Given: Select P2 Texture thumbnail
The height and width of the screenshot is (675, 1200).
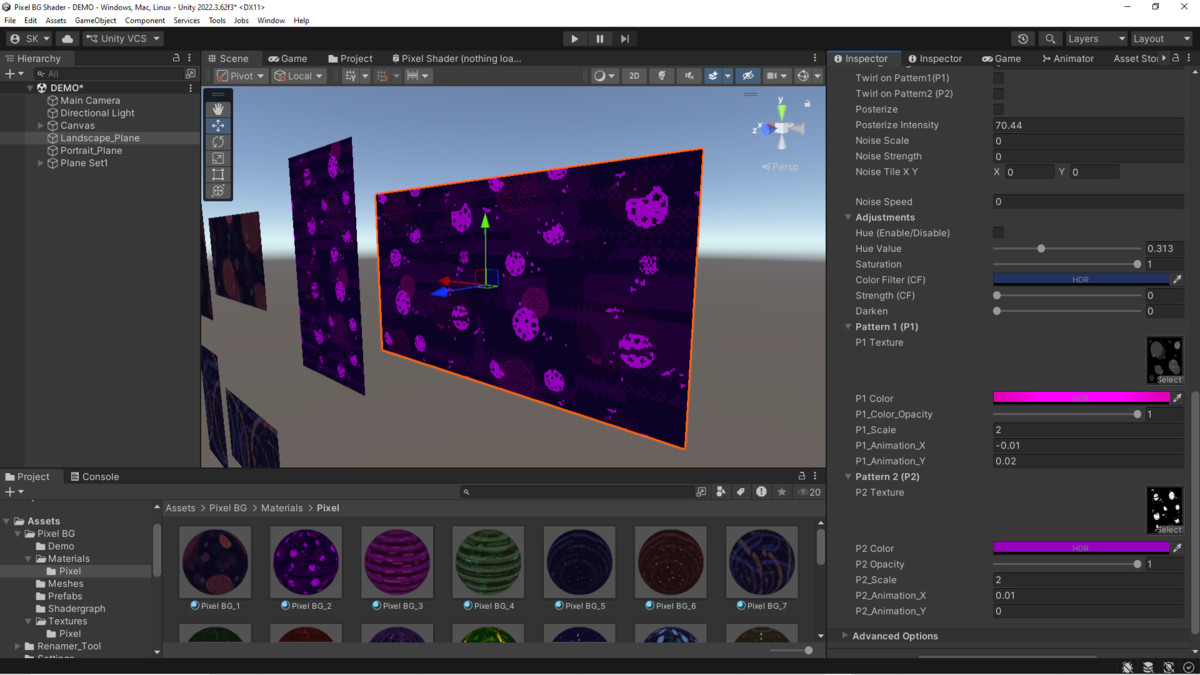Looking at the screenshot, I should point(1165,510).
